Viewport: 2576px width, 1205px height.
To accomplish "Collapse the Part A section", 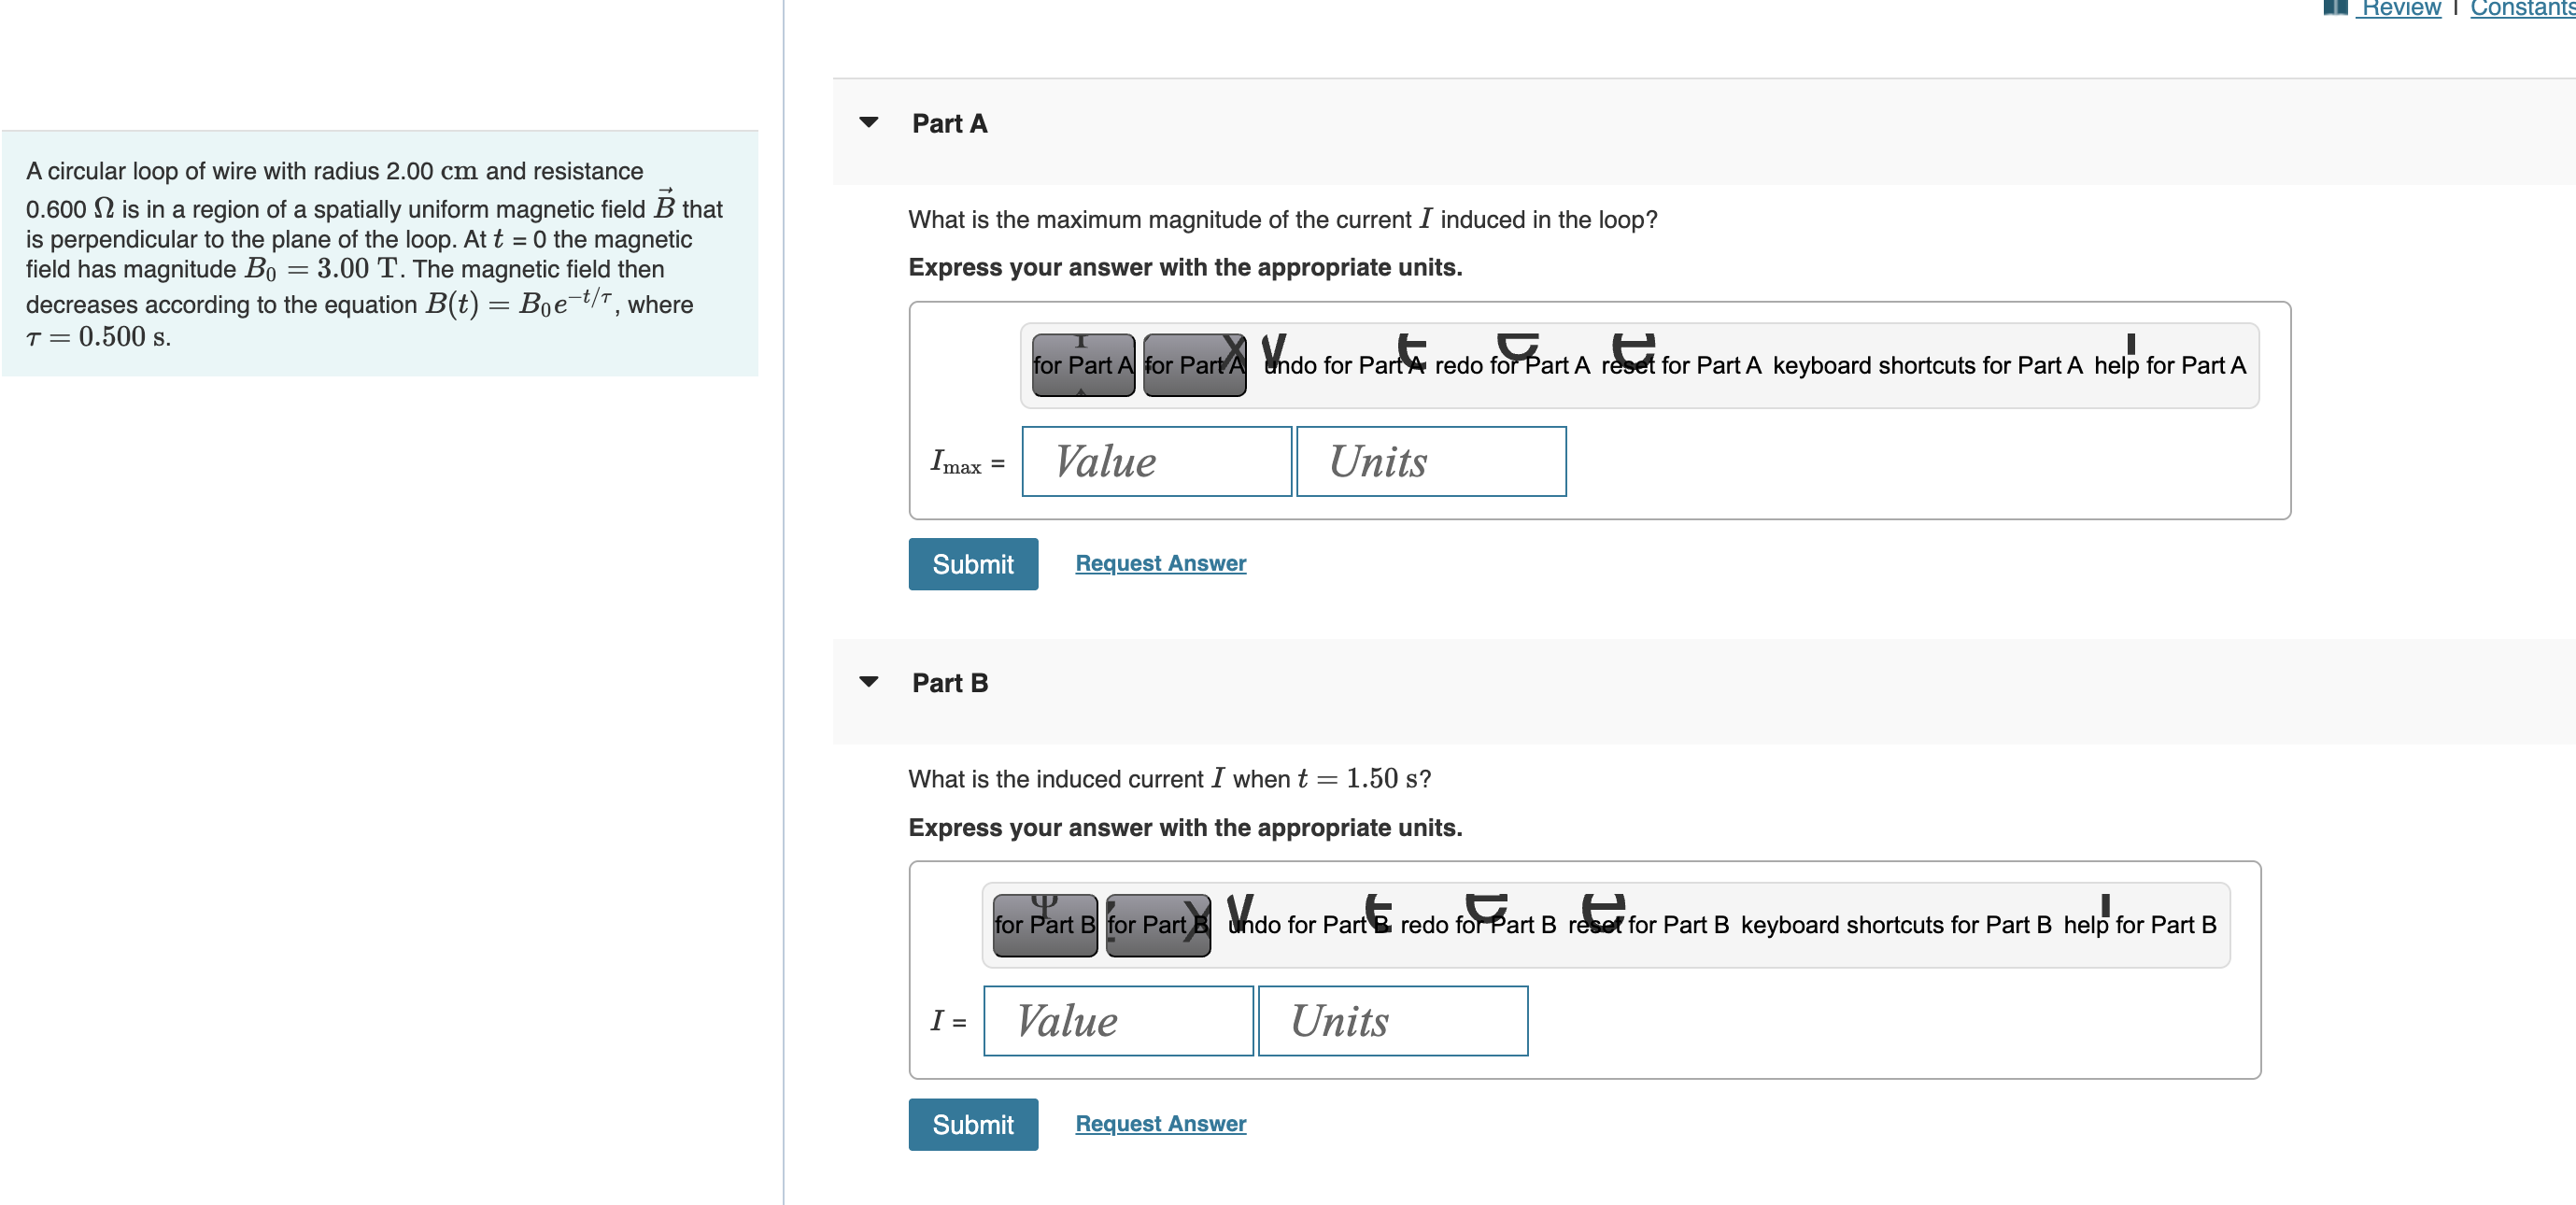I will [x=869, y=123].
